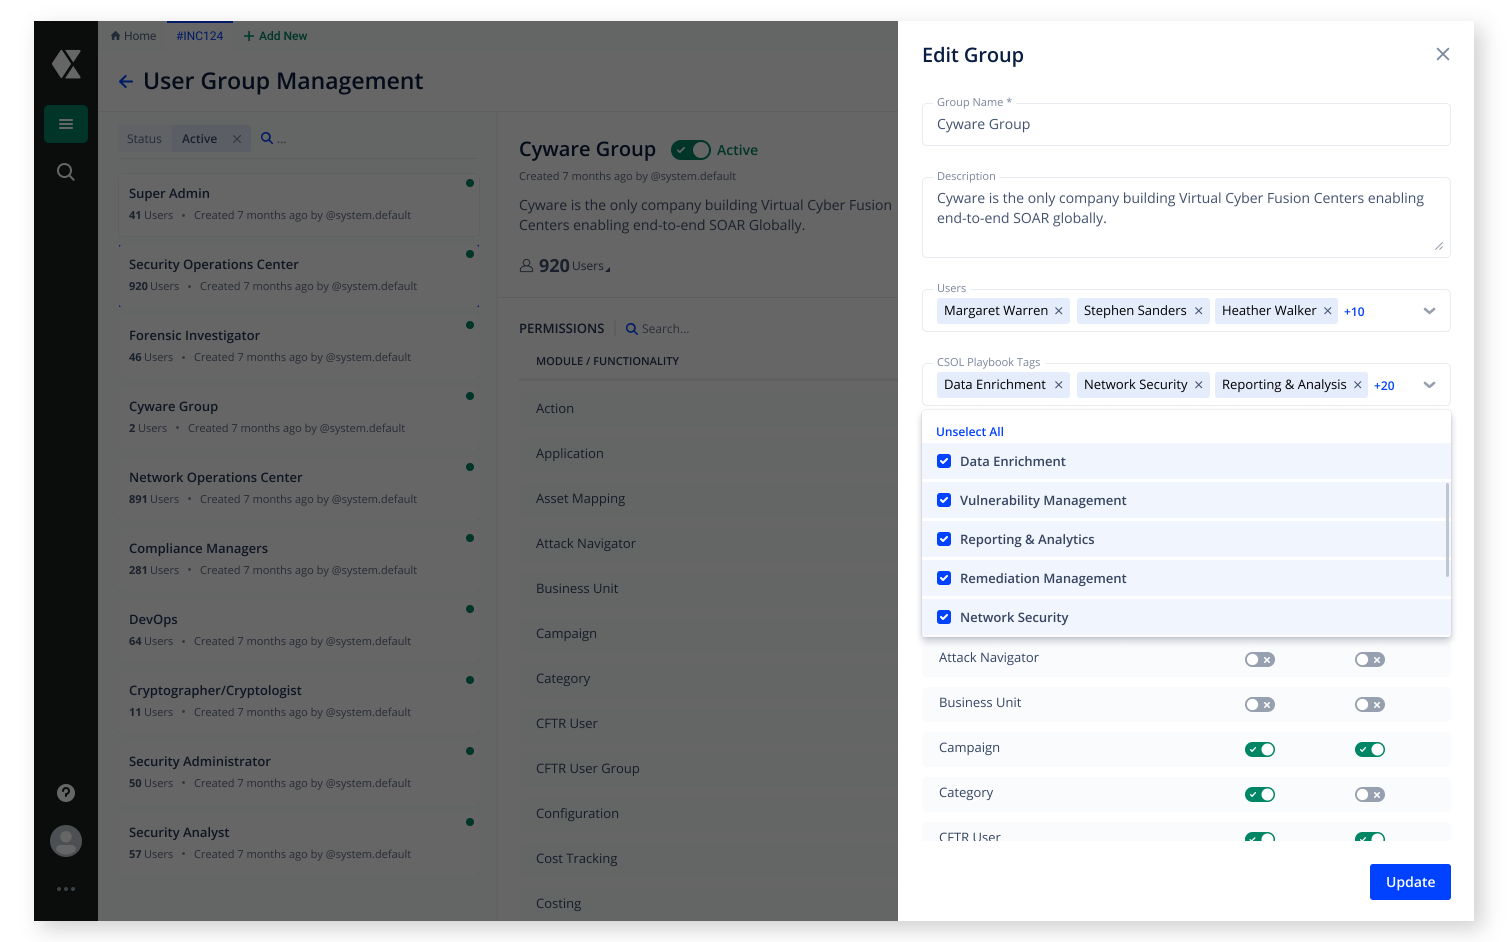
Task: Toggle Cyware Group Active status switch
Action: 691,150
